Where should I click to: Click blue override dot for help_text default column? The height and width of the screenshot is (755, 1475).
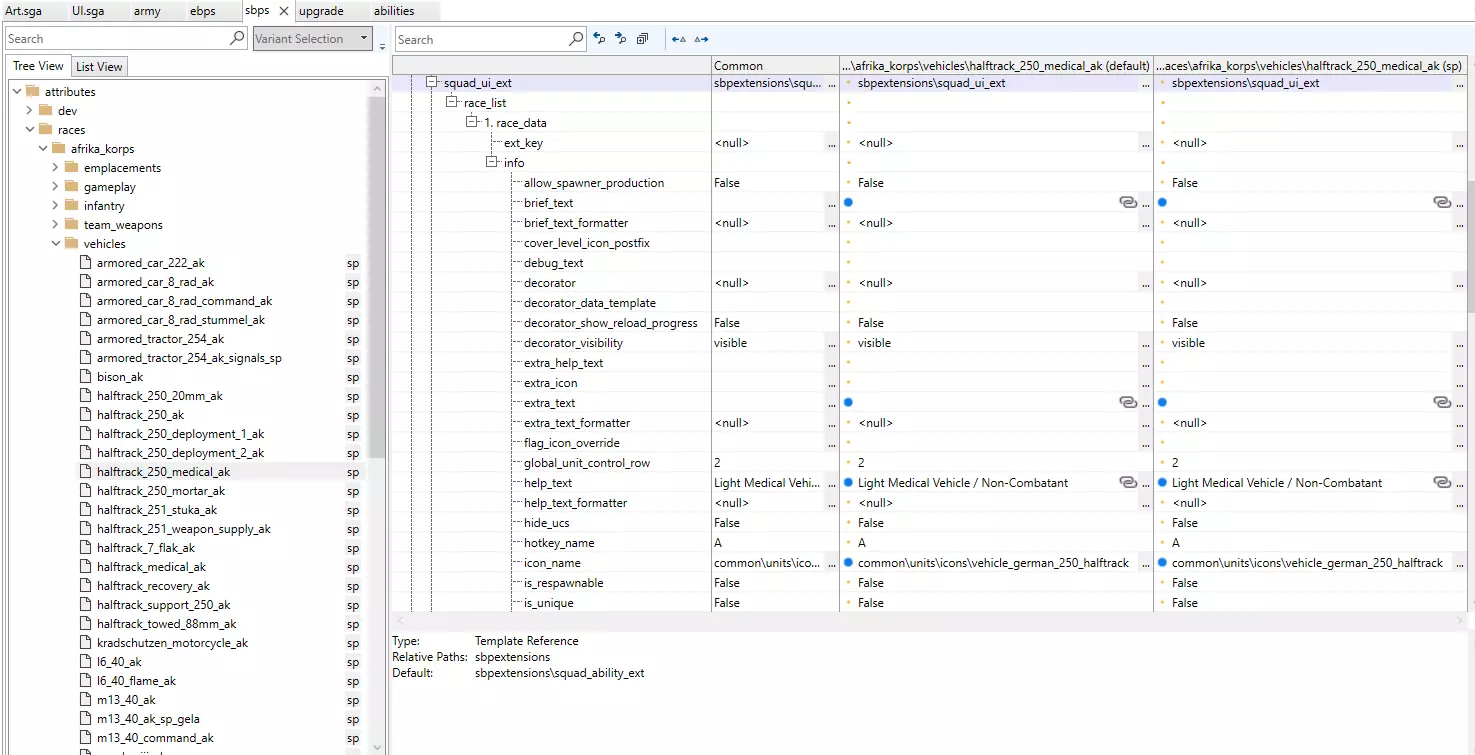[848, 483]
